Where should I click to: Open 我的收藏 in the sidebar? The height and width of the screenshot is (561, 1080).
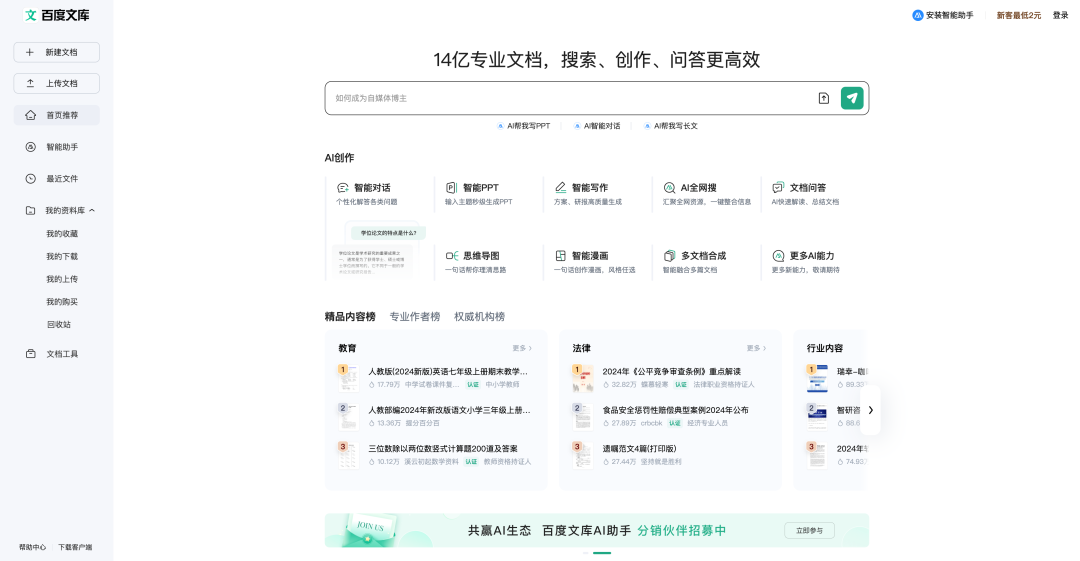[62, 234]
